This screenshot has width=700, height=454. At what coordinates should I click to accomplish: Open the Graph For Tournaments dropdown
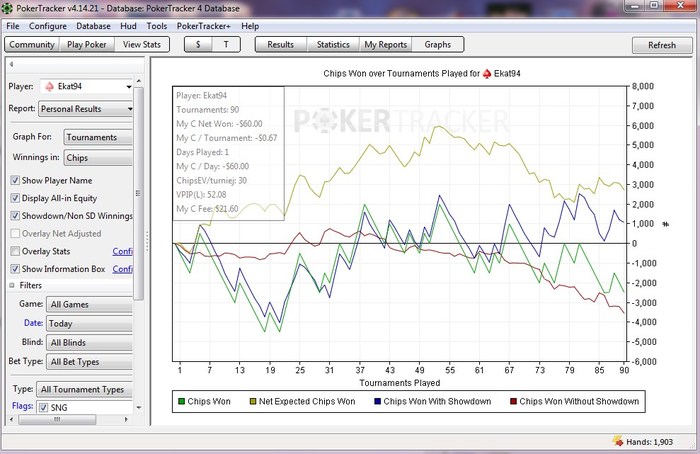(x=98, y=137)
